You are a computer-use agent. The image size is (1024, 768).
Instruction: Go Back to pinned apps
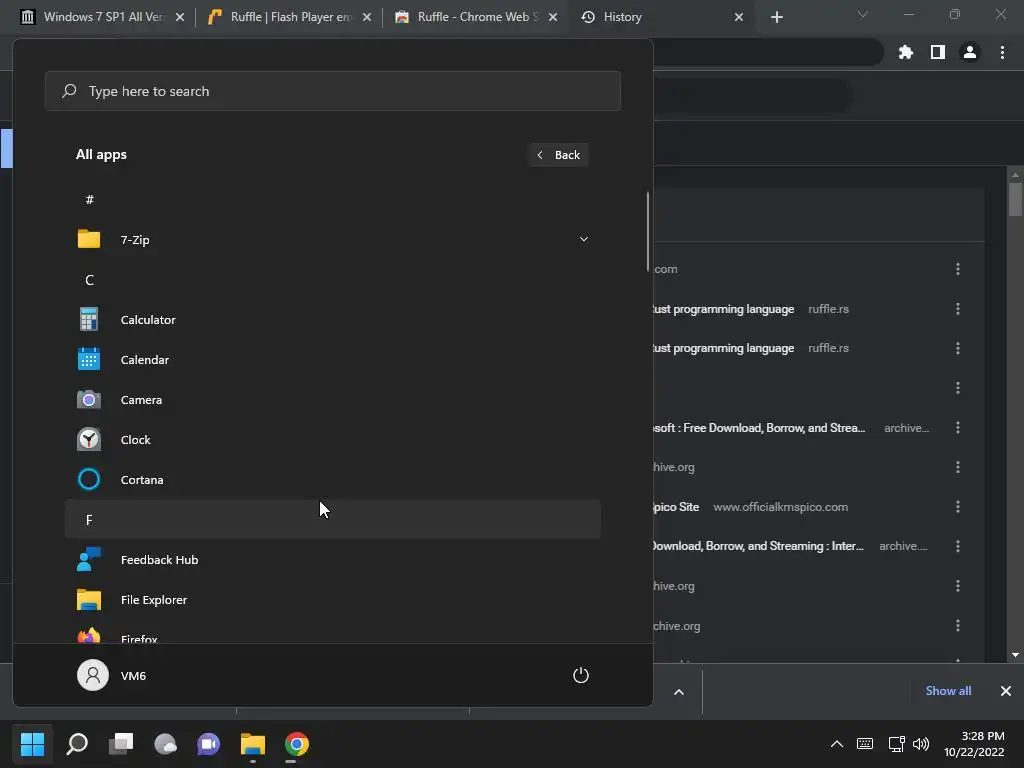[558, 155]
